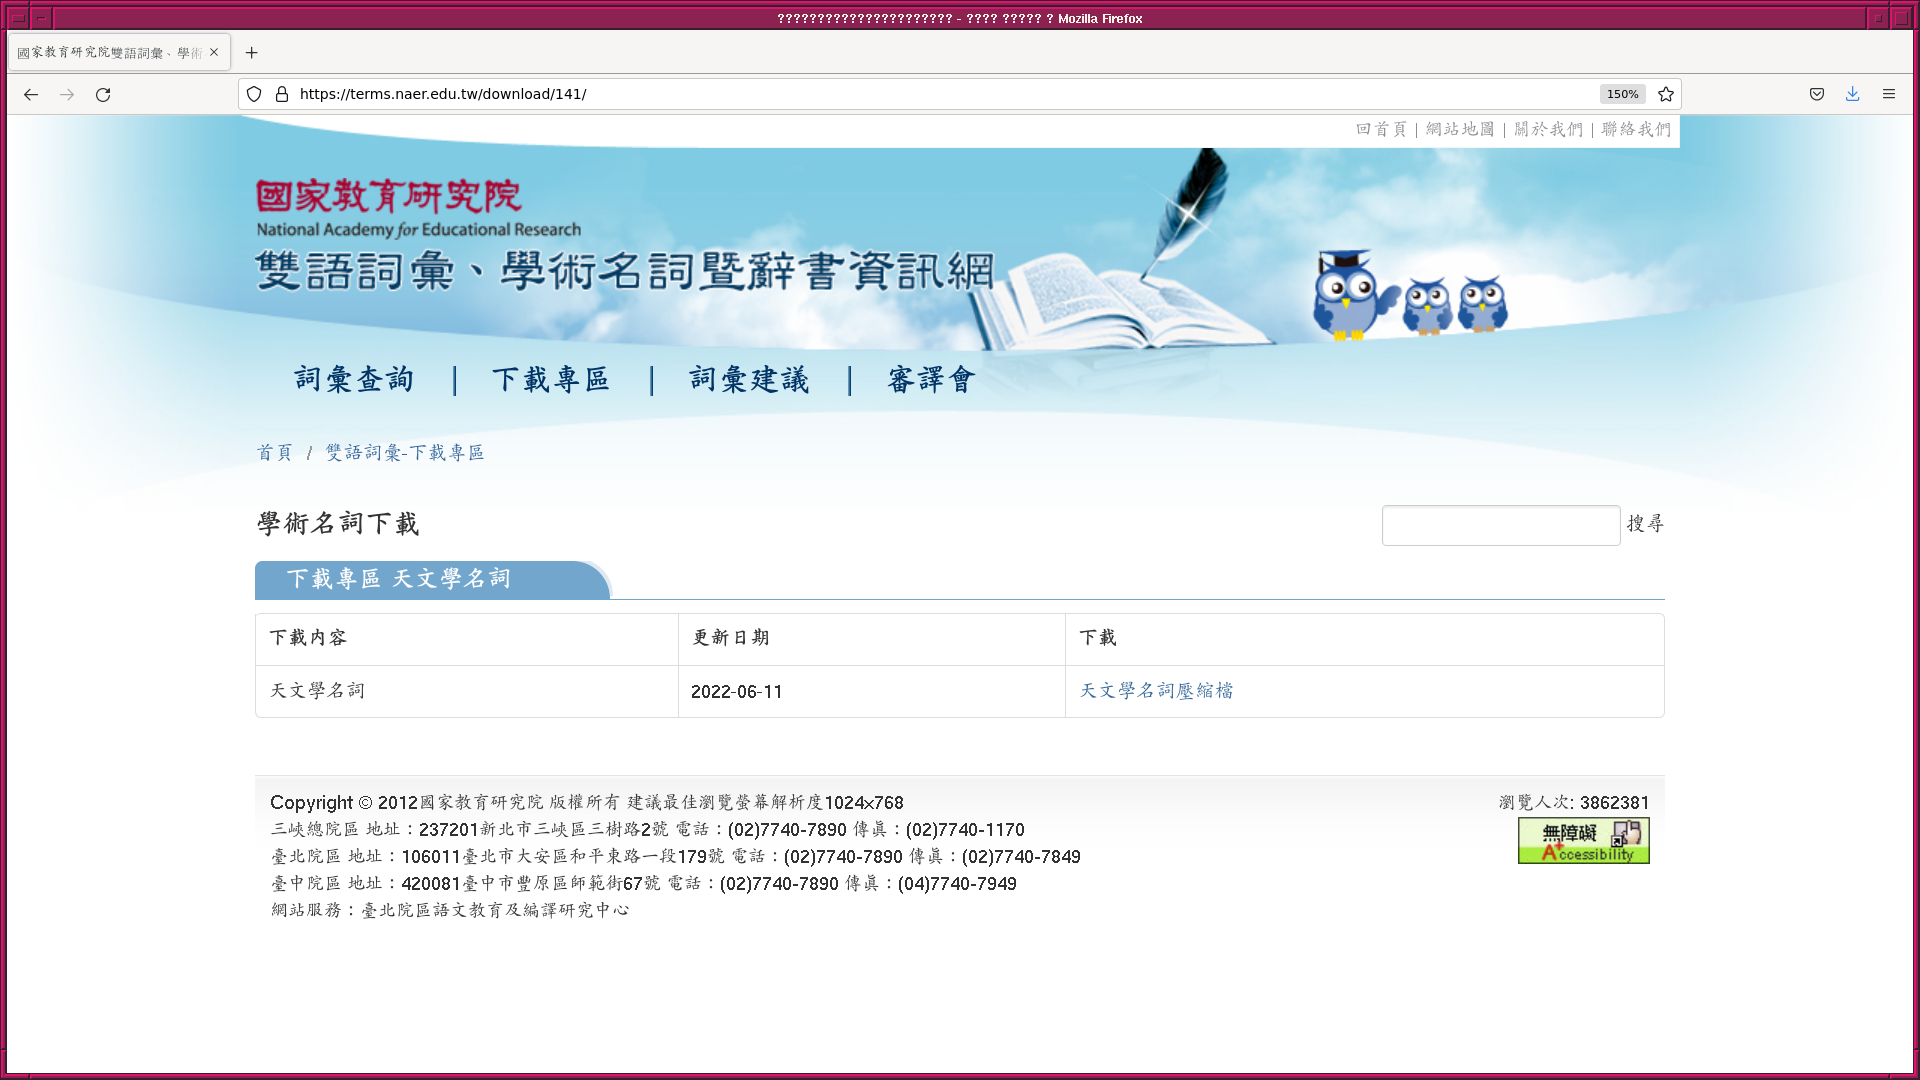
Task: Follow the 網站地圖 top link
Action: click(1460, 129)
